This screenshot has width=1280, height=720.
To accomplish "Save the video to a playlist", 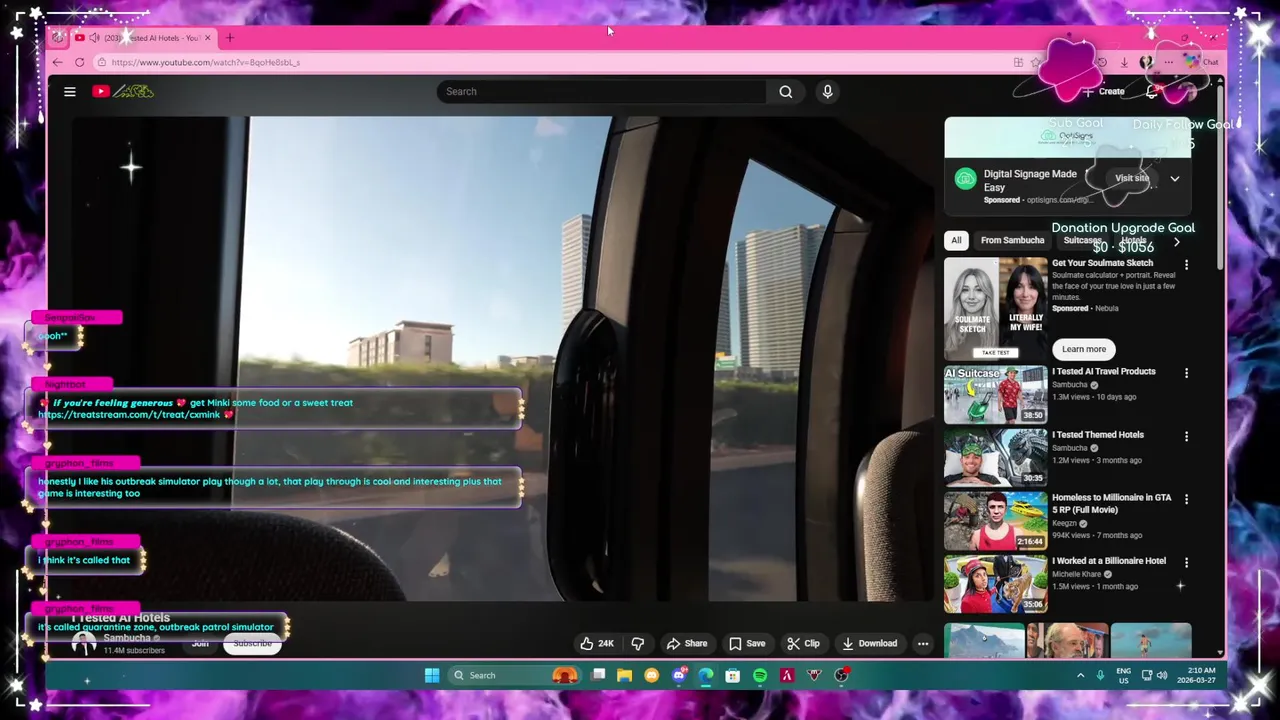I will tap(747, 643).
